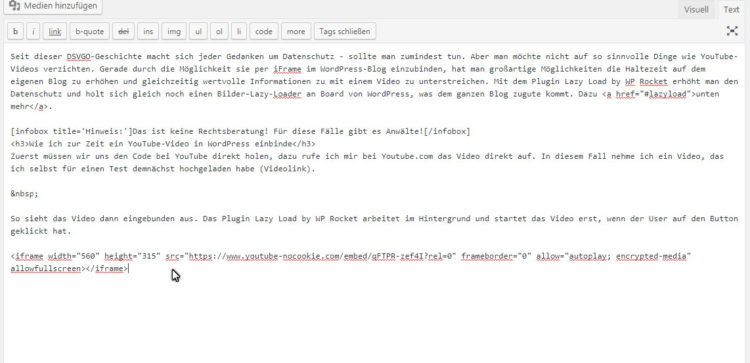
Task: Click the word 'iFrame' in first paragraph
Action: point(287,69)
